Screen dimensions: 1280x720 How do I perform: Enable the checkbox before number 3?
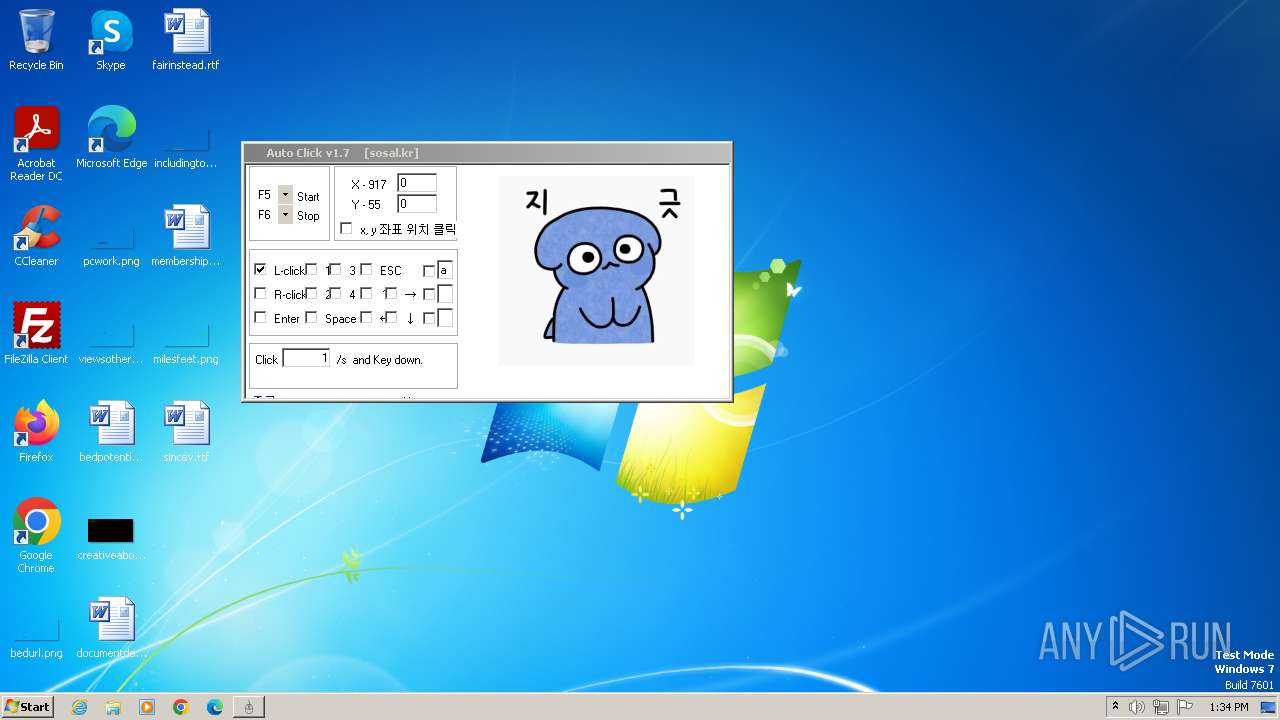click(x=335, y=270)
